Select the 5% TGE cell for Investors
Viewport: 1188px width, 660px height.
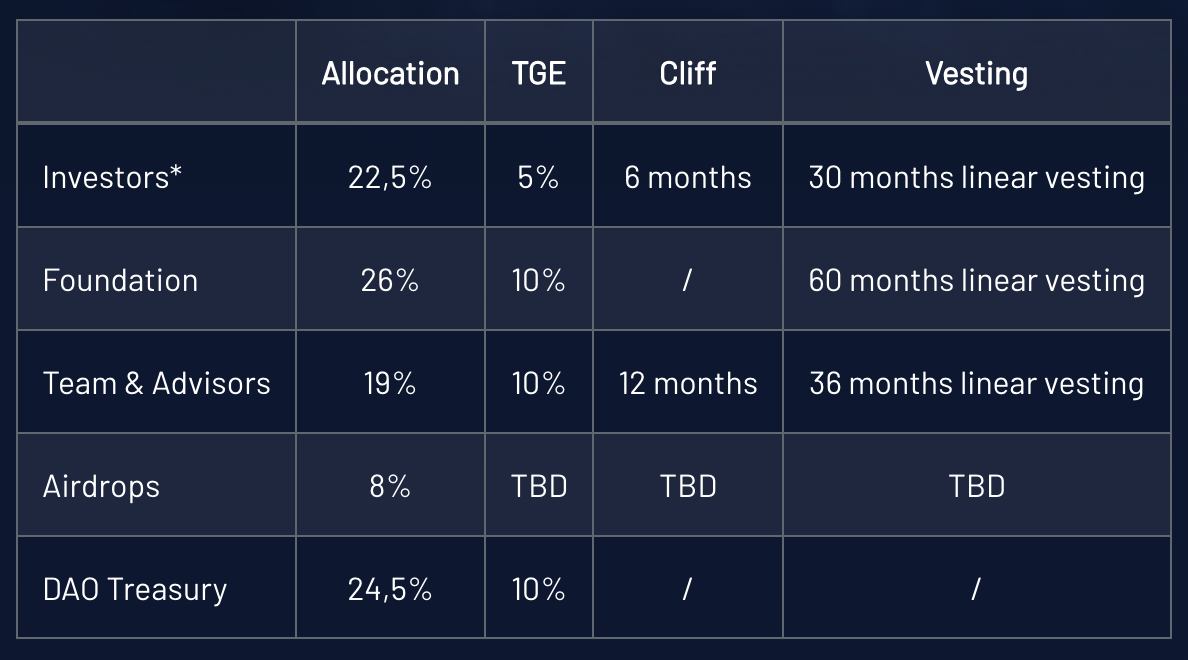click(x=539, y=177)
